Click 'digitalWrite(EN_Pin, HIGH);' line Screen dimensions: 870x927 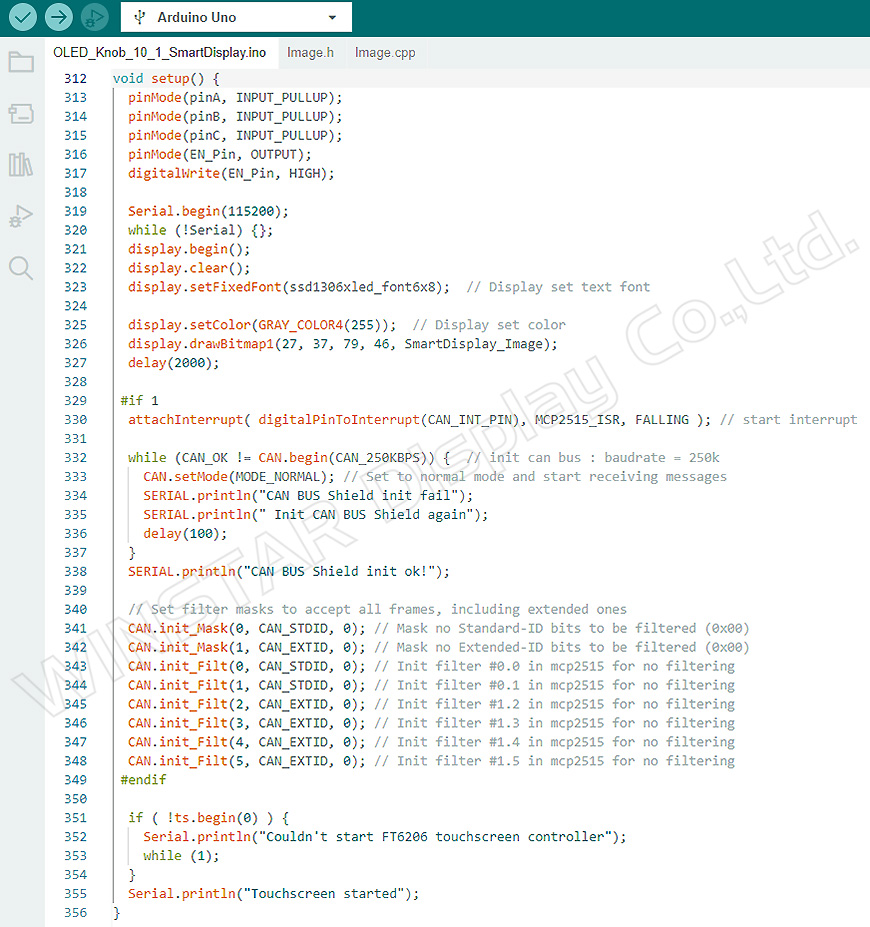coord(231,173)
